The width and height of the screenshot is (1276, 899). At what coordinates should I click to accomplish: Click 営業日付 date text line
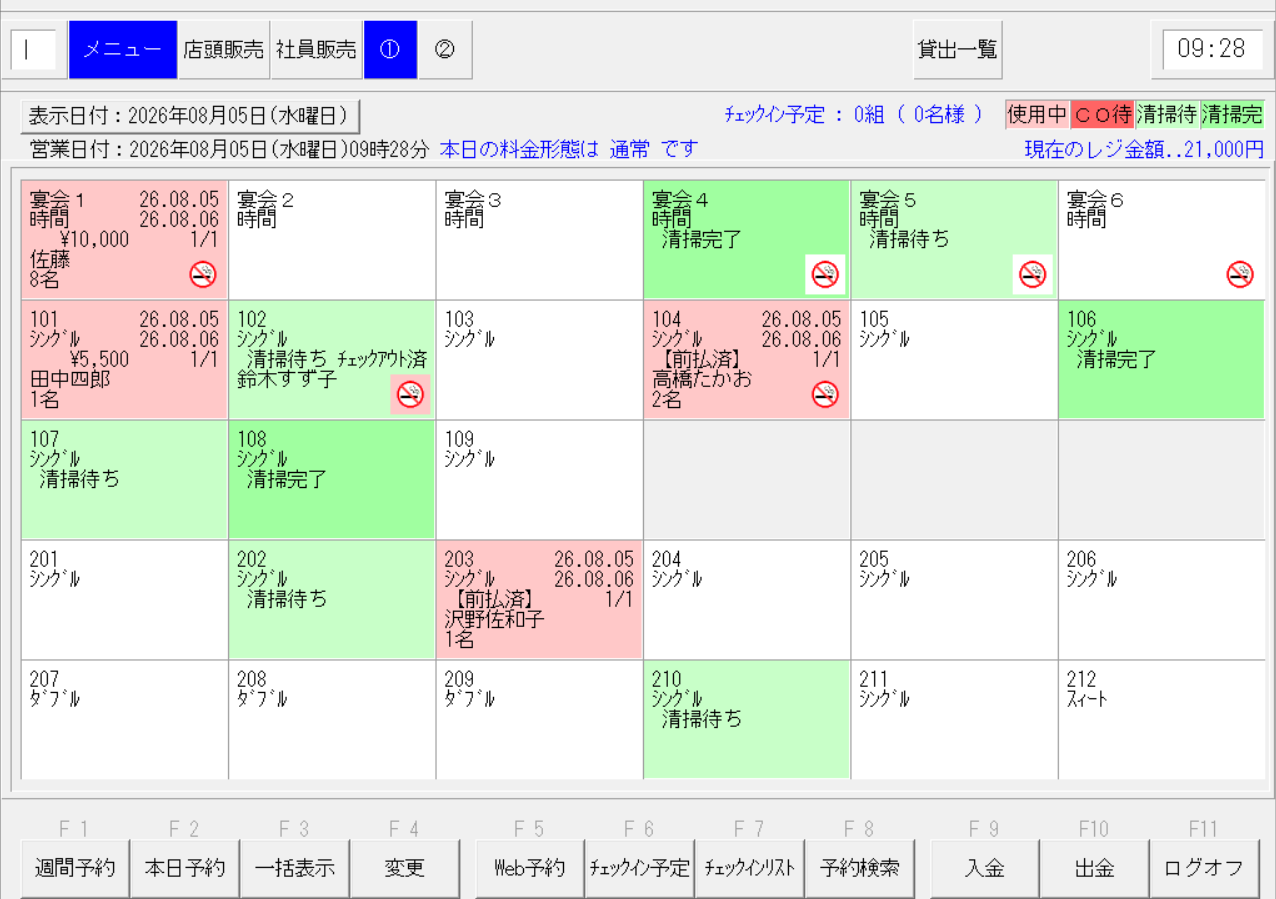click(x=229, y=150)
